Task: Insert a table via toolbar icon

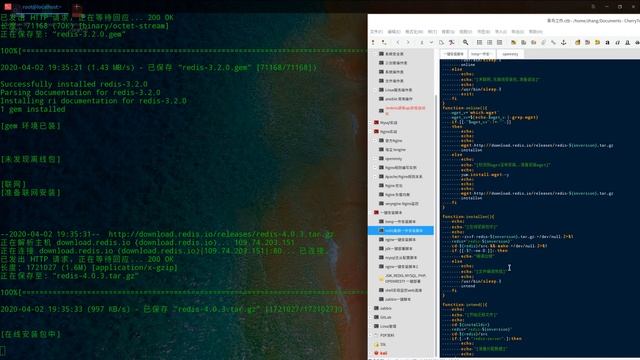Action: [523, 42]
